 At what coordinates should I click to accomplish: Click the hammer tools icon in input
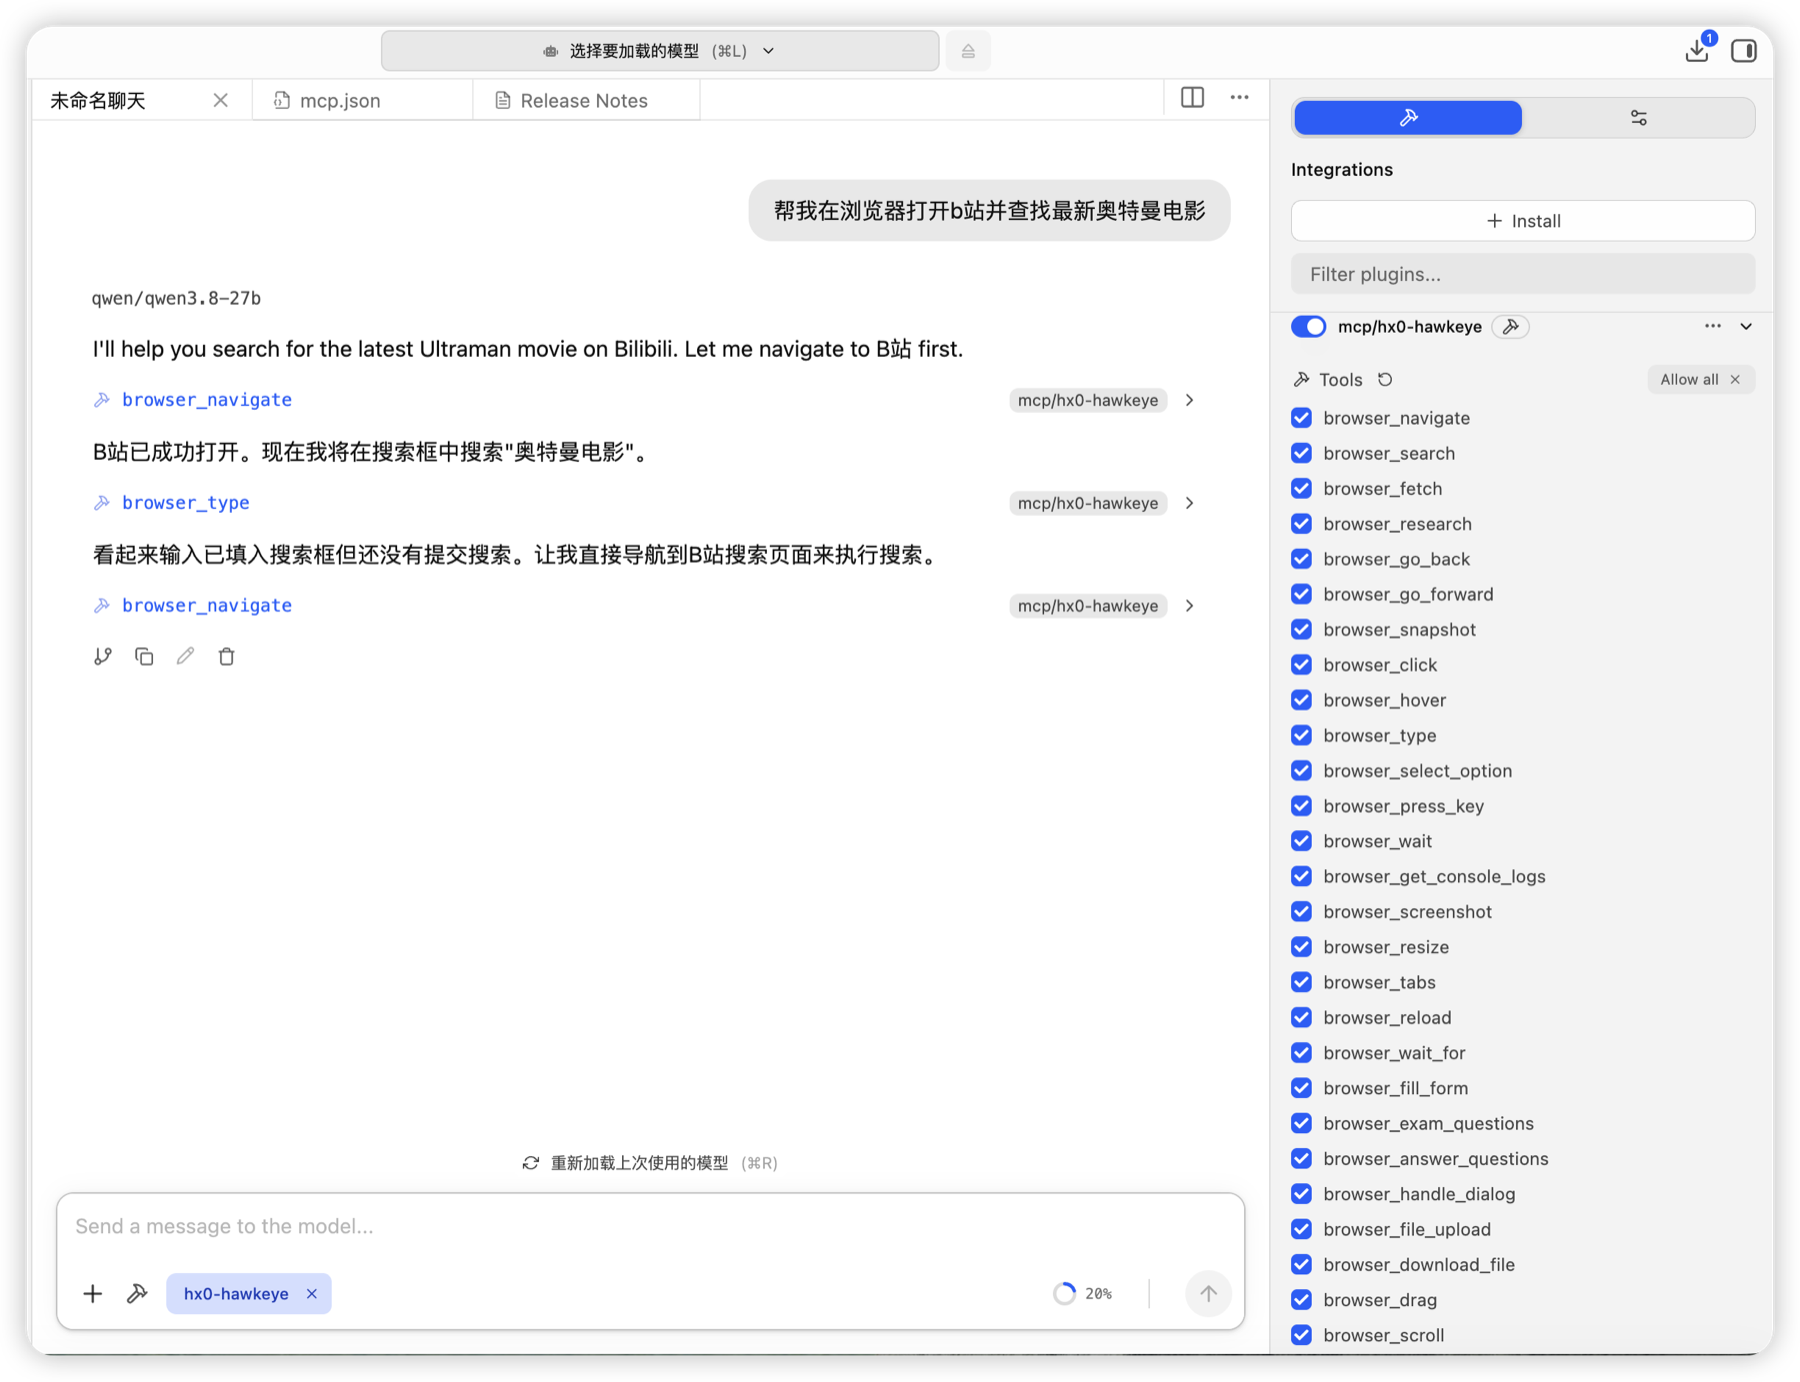(137, 1293)
